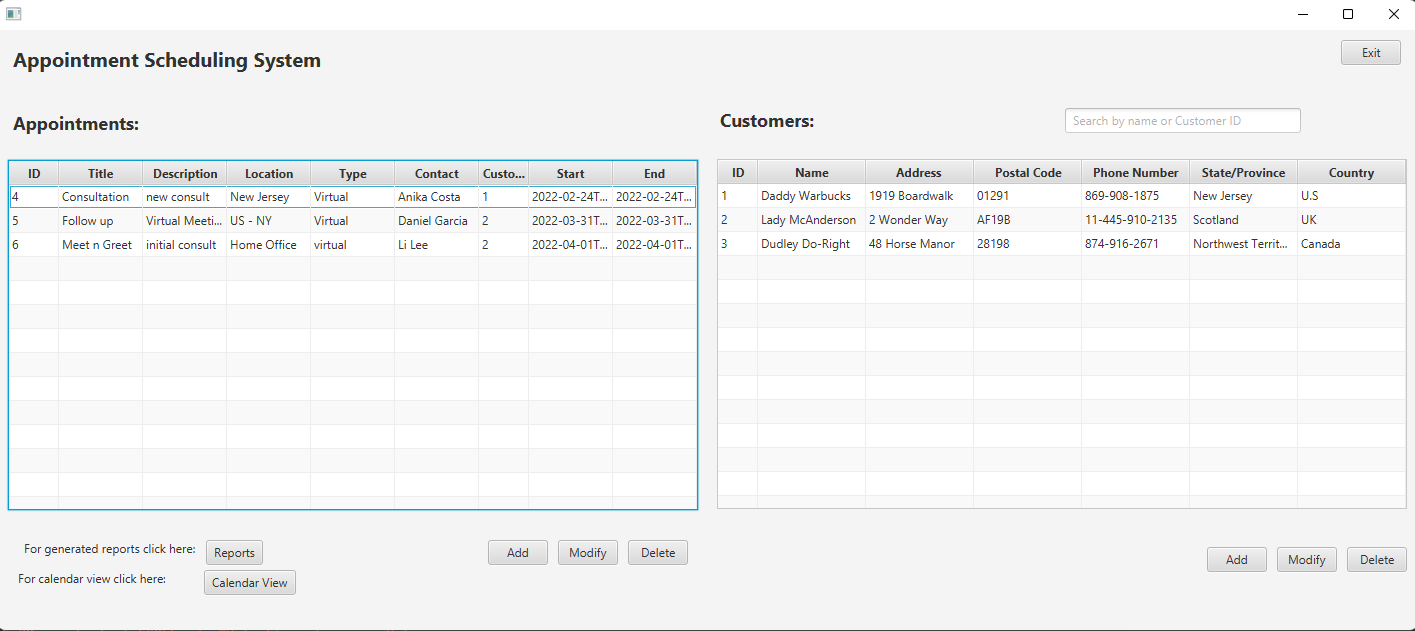Focus the customer search field
This screenshot has height=631, width=1415.
tap(1183, 121)
